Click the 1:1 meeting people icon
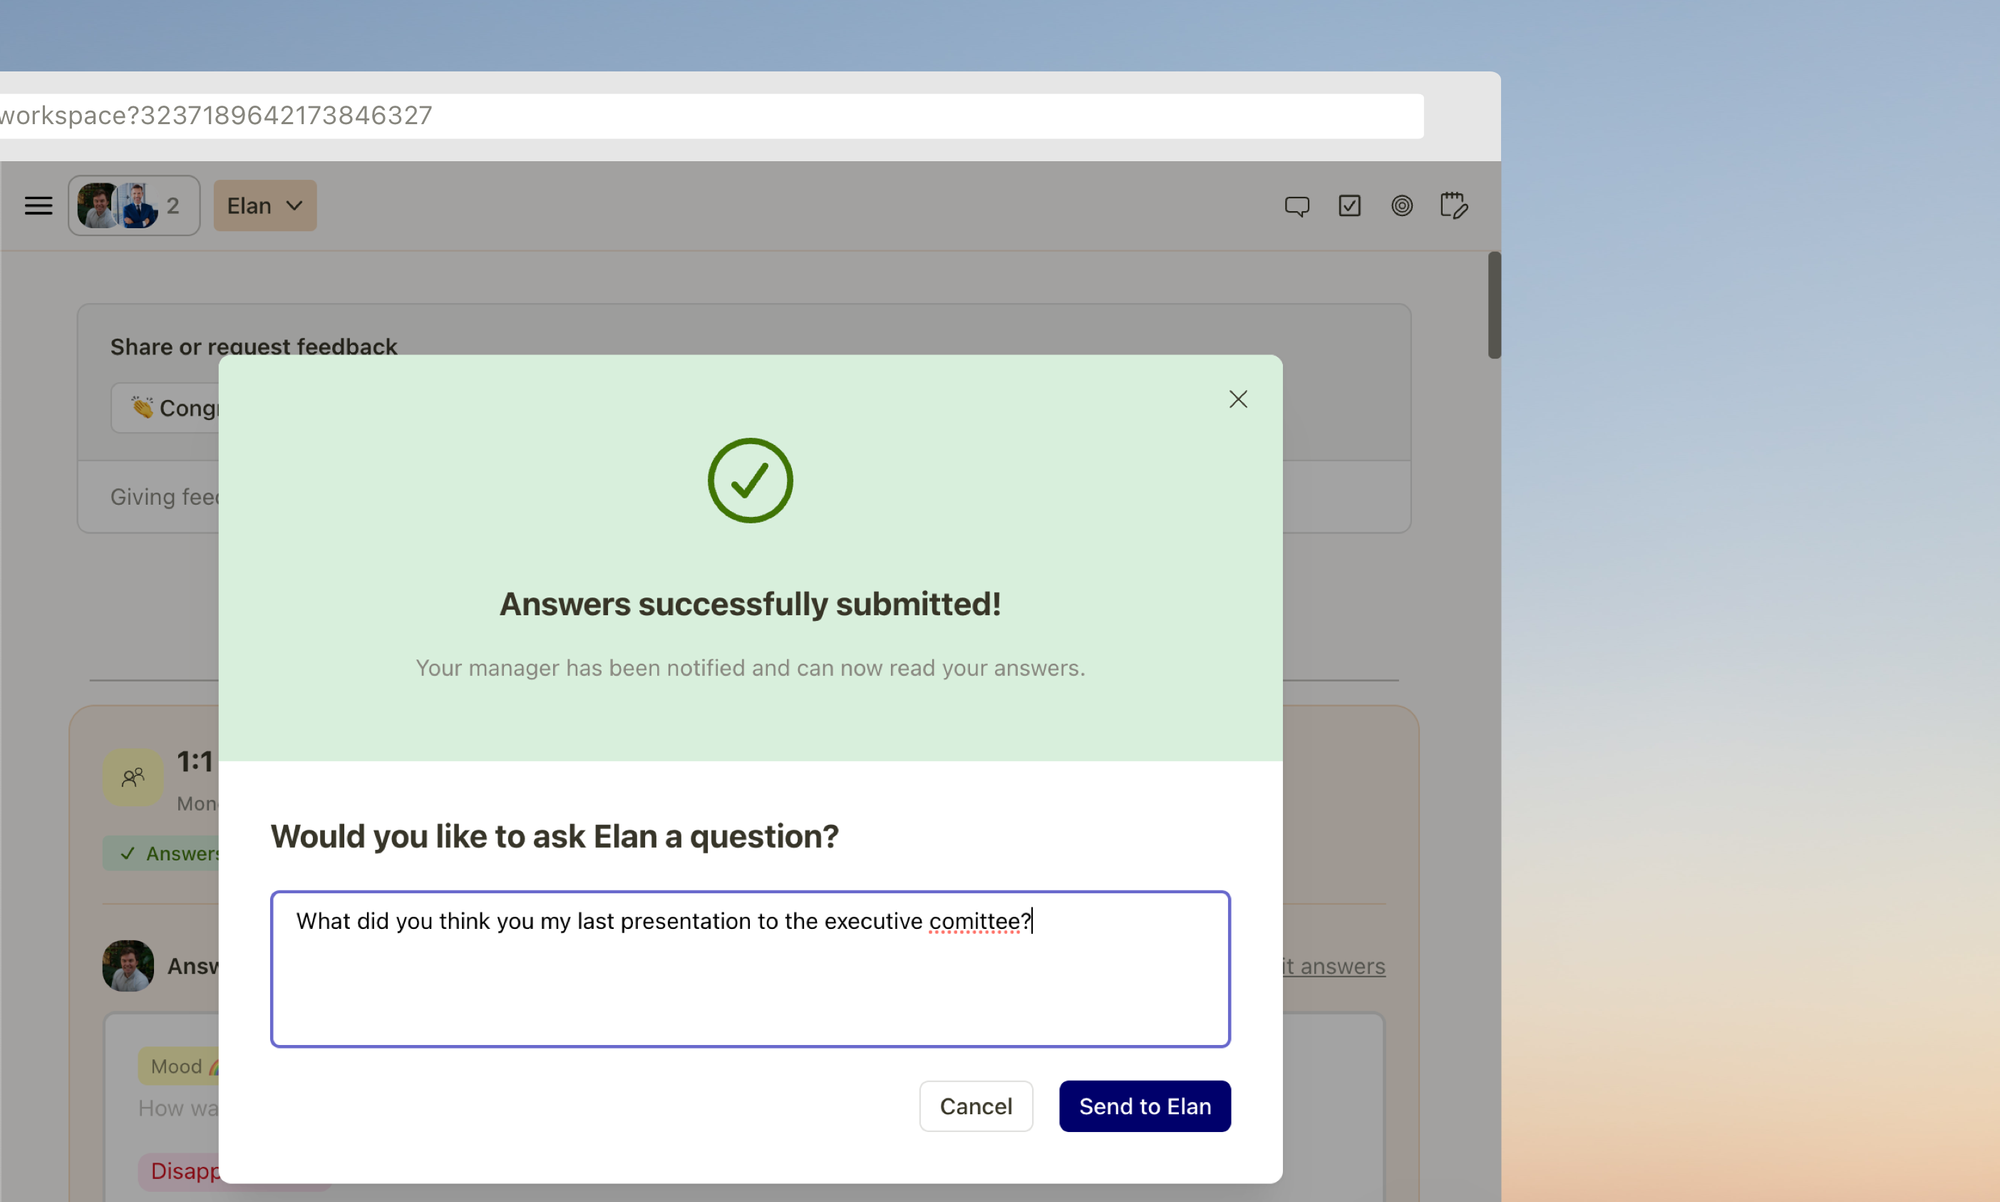The image size is (2000, 1202). [x=132, y=776]
